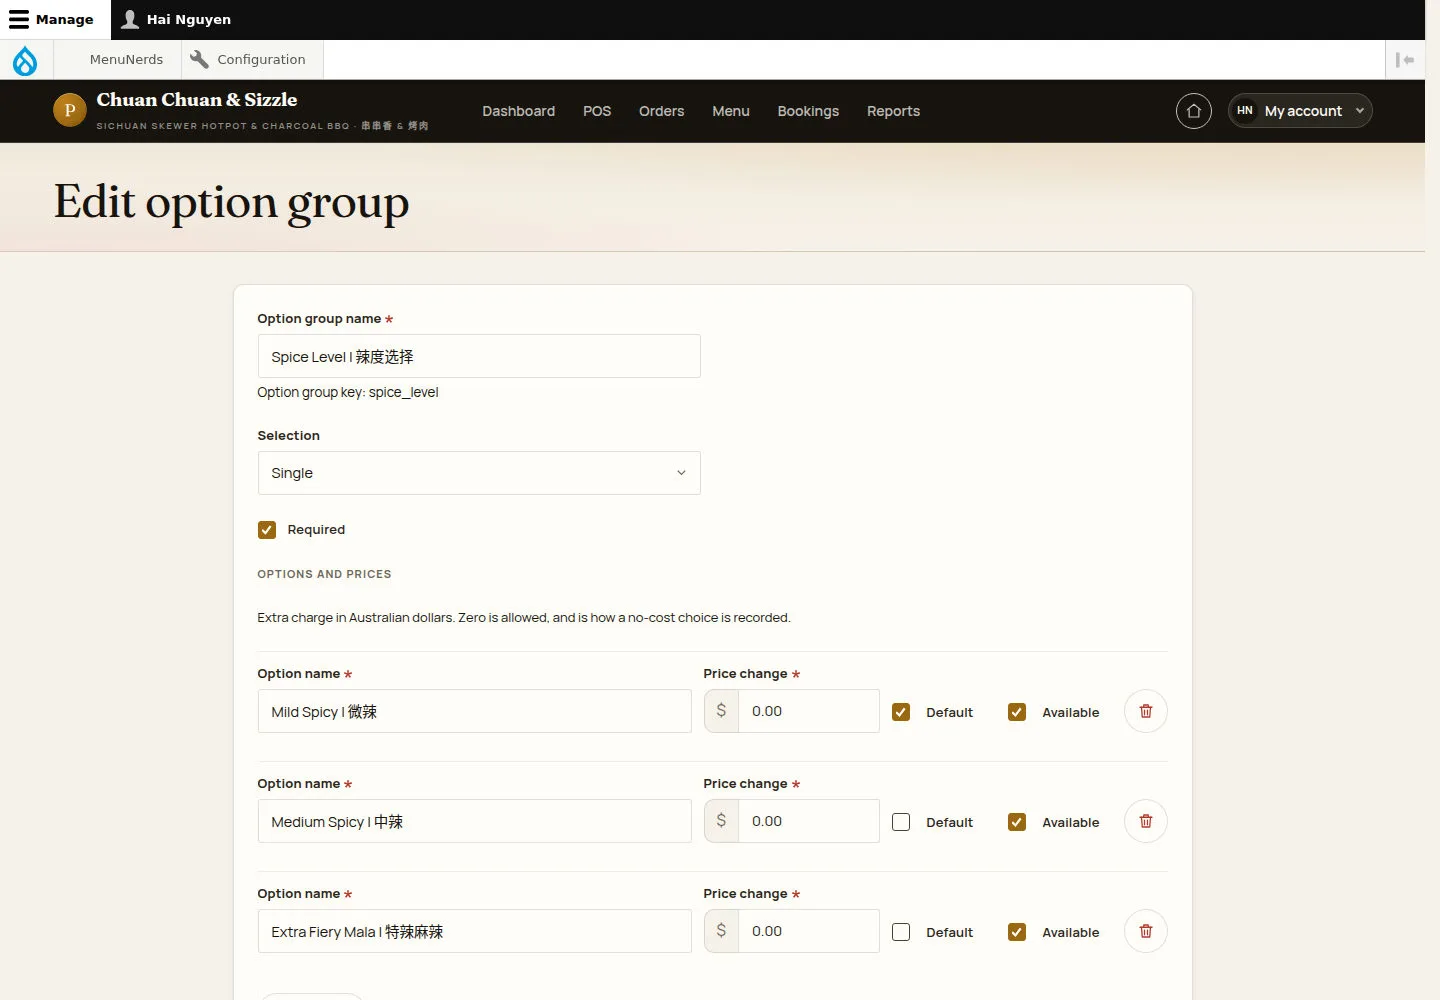
Task: Go to the POS page
Action: (x=597, y=111)
